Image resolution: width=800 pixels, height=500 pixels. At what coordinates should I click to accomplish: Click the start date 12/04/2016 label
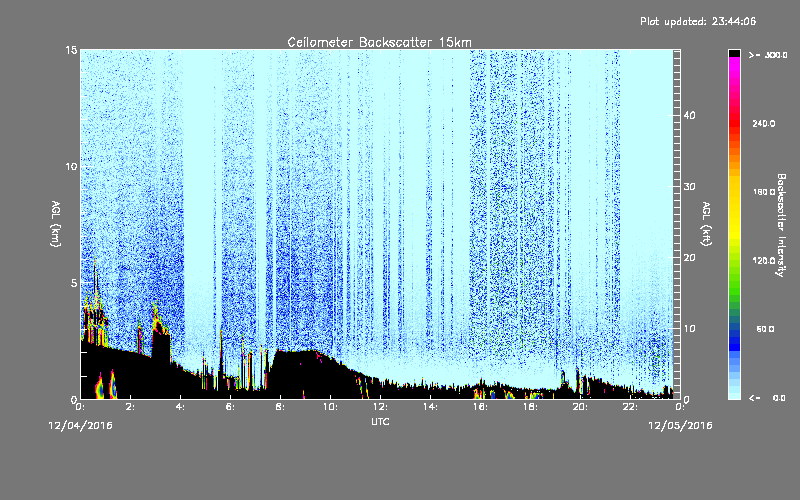[81, 425]
